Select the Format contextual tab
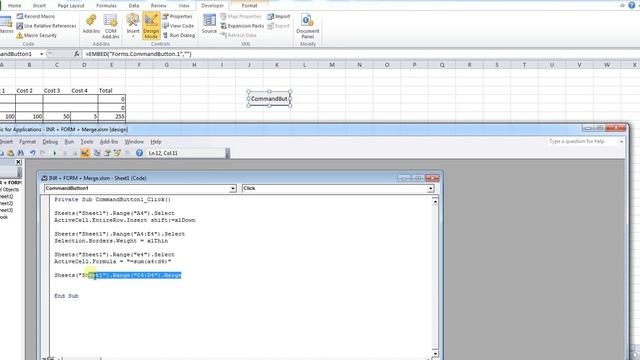This screenshot has height=360, width=640. coord(249,6)
